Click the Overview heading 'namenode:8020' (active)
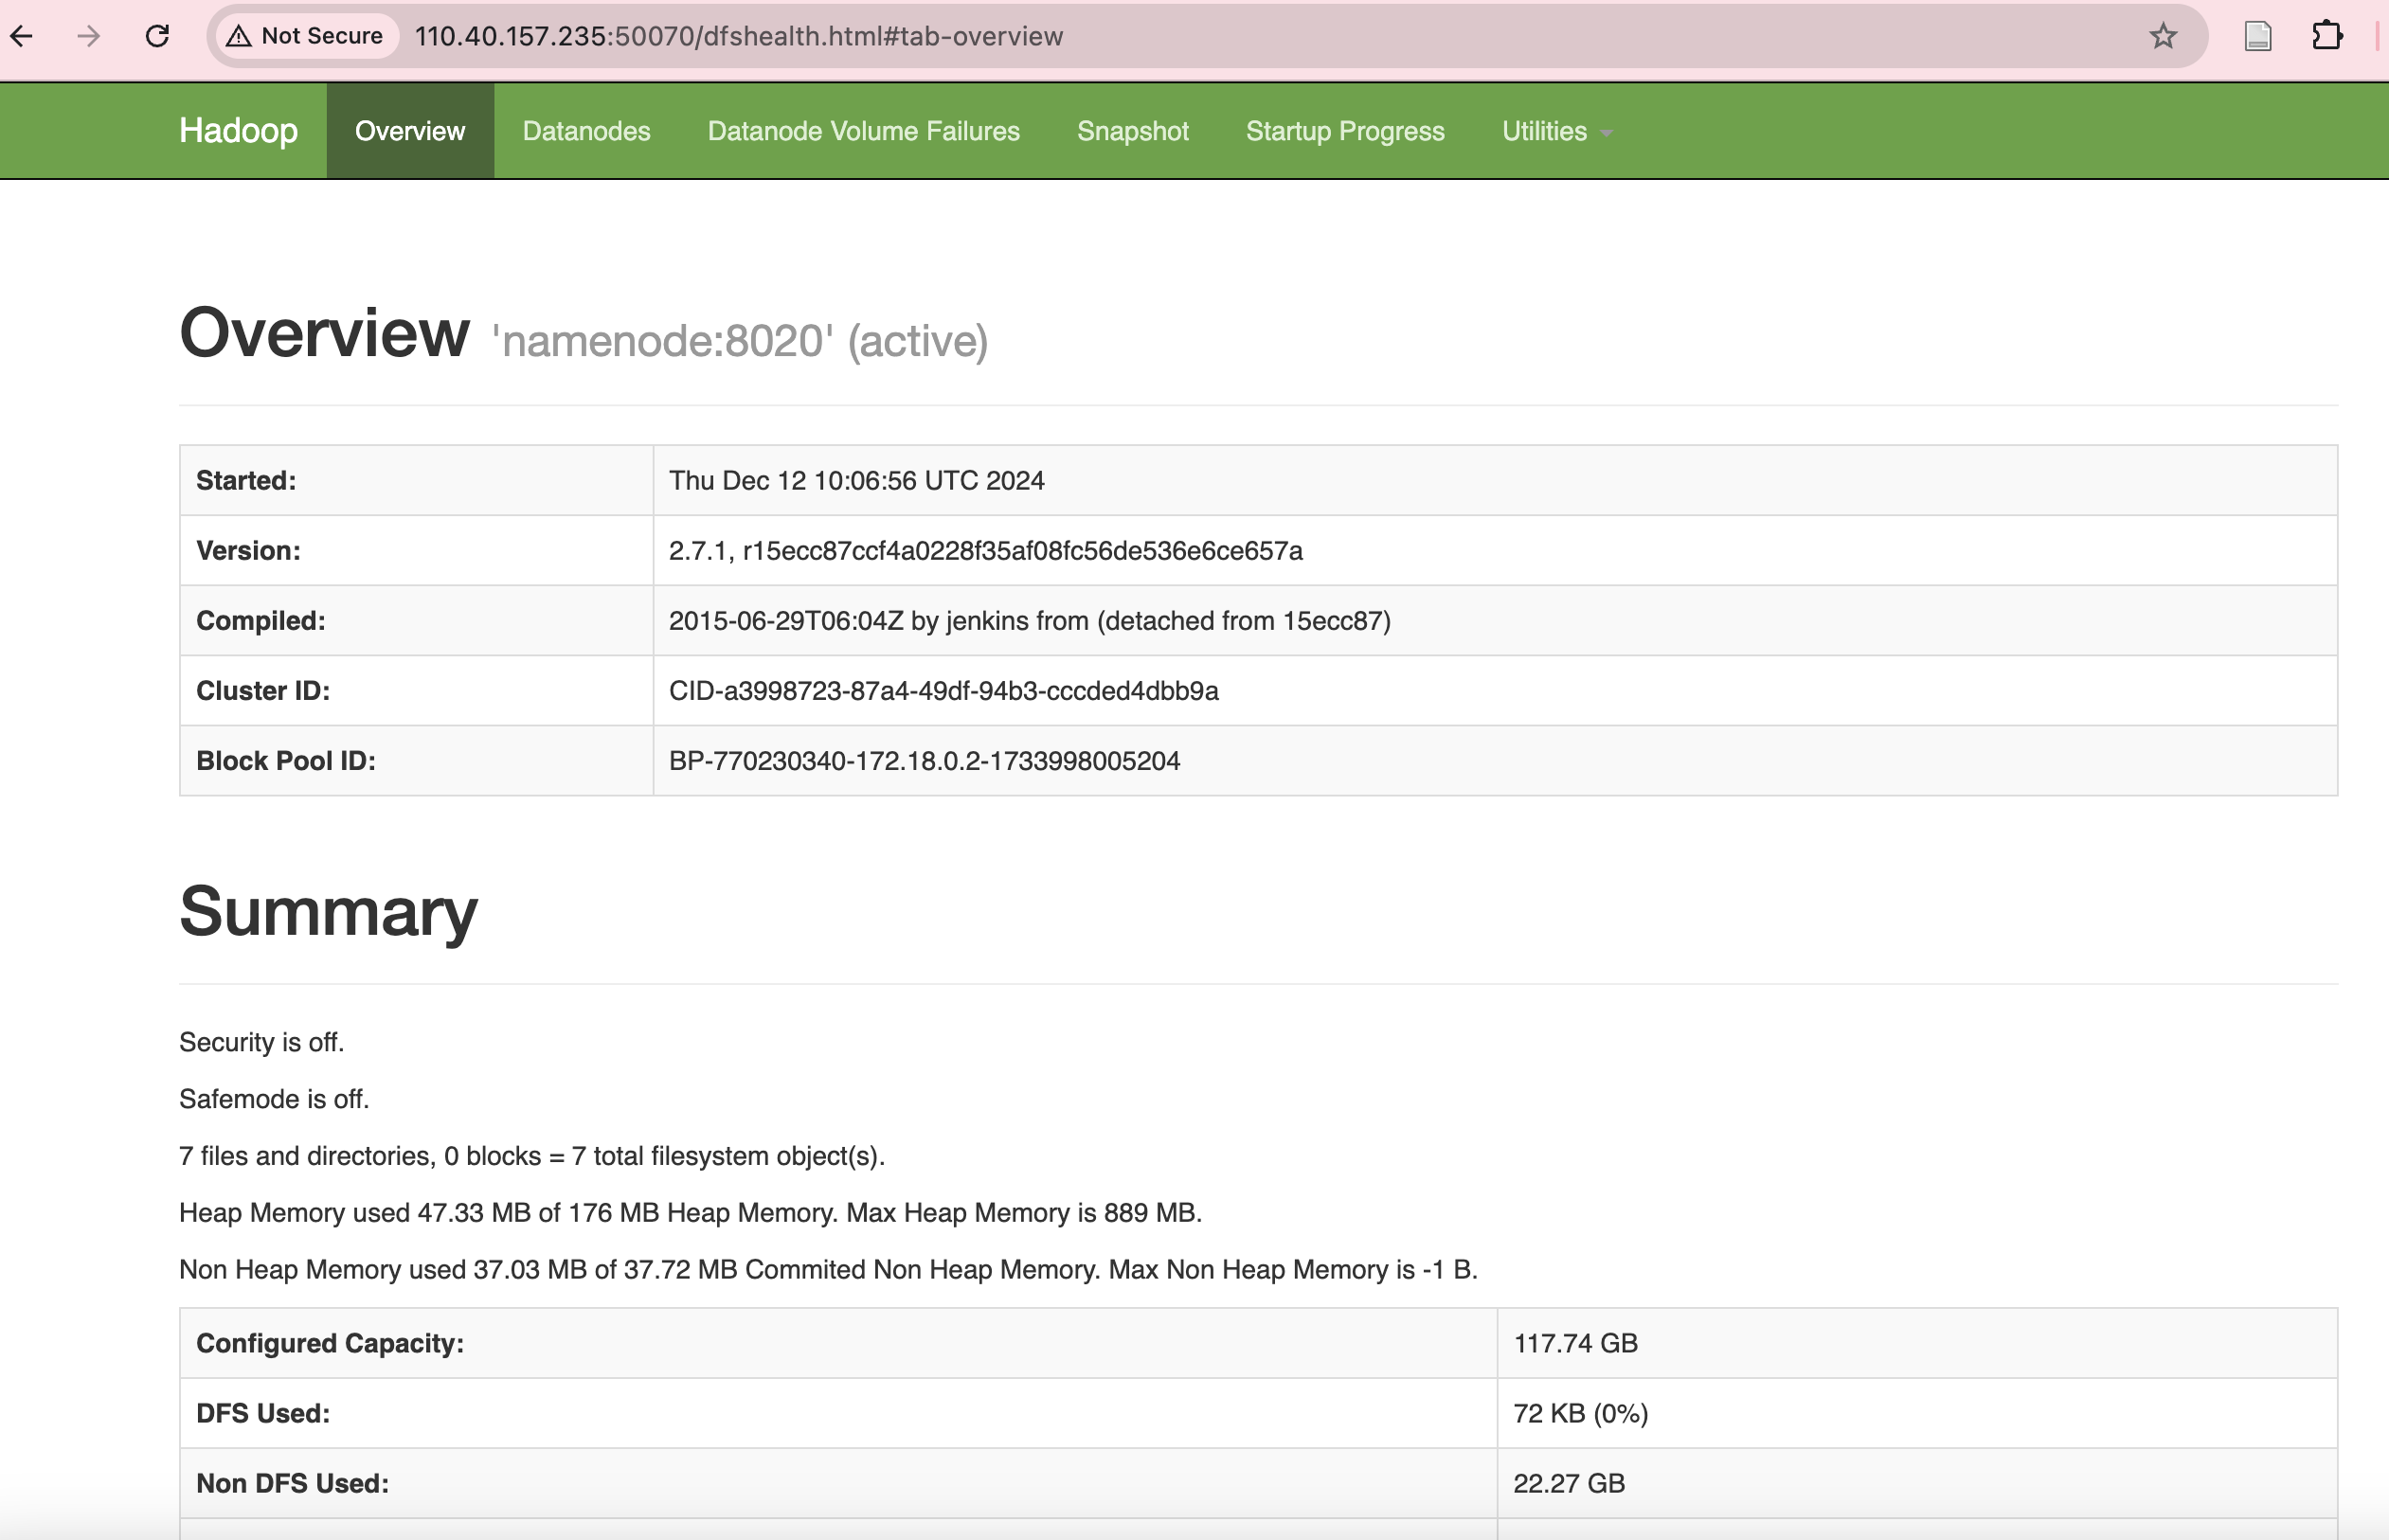 click(x=583, y=334)
